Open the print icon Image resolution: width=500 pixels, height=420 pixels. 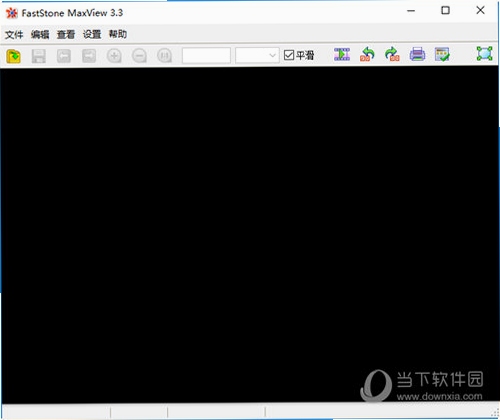(x=417, y=54)
